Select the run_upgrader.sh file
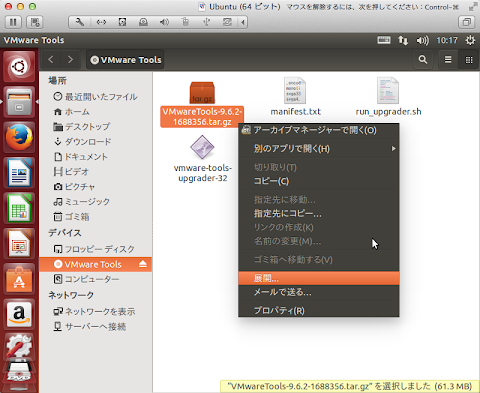Image resolution: width=480 pixels, height=393 pixels. [x=388, y=97]
